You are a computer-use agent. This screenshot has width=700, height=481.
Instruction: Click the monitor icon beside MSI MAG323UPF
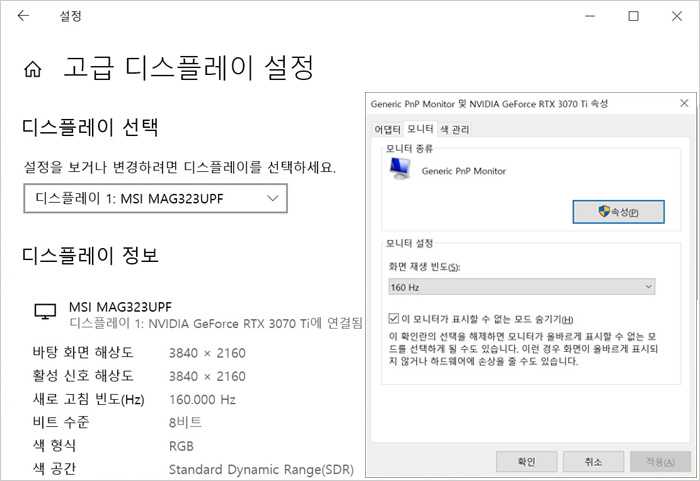pos(46,311)
